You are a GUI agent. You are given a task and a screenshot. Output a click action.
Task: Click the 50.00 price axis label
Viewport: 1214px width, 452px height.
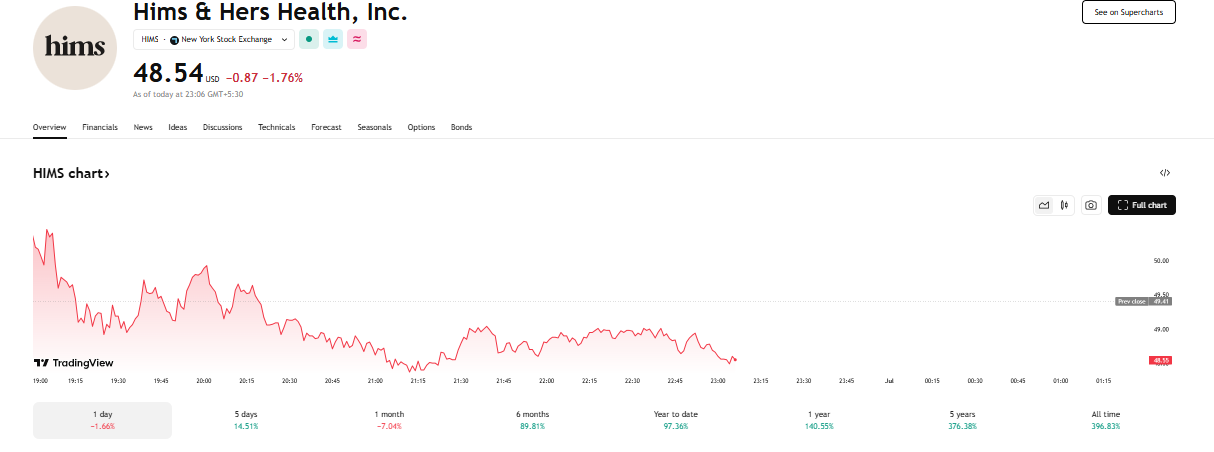coord(1162,261)
